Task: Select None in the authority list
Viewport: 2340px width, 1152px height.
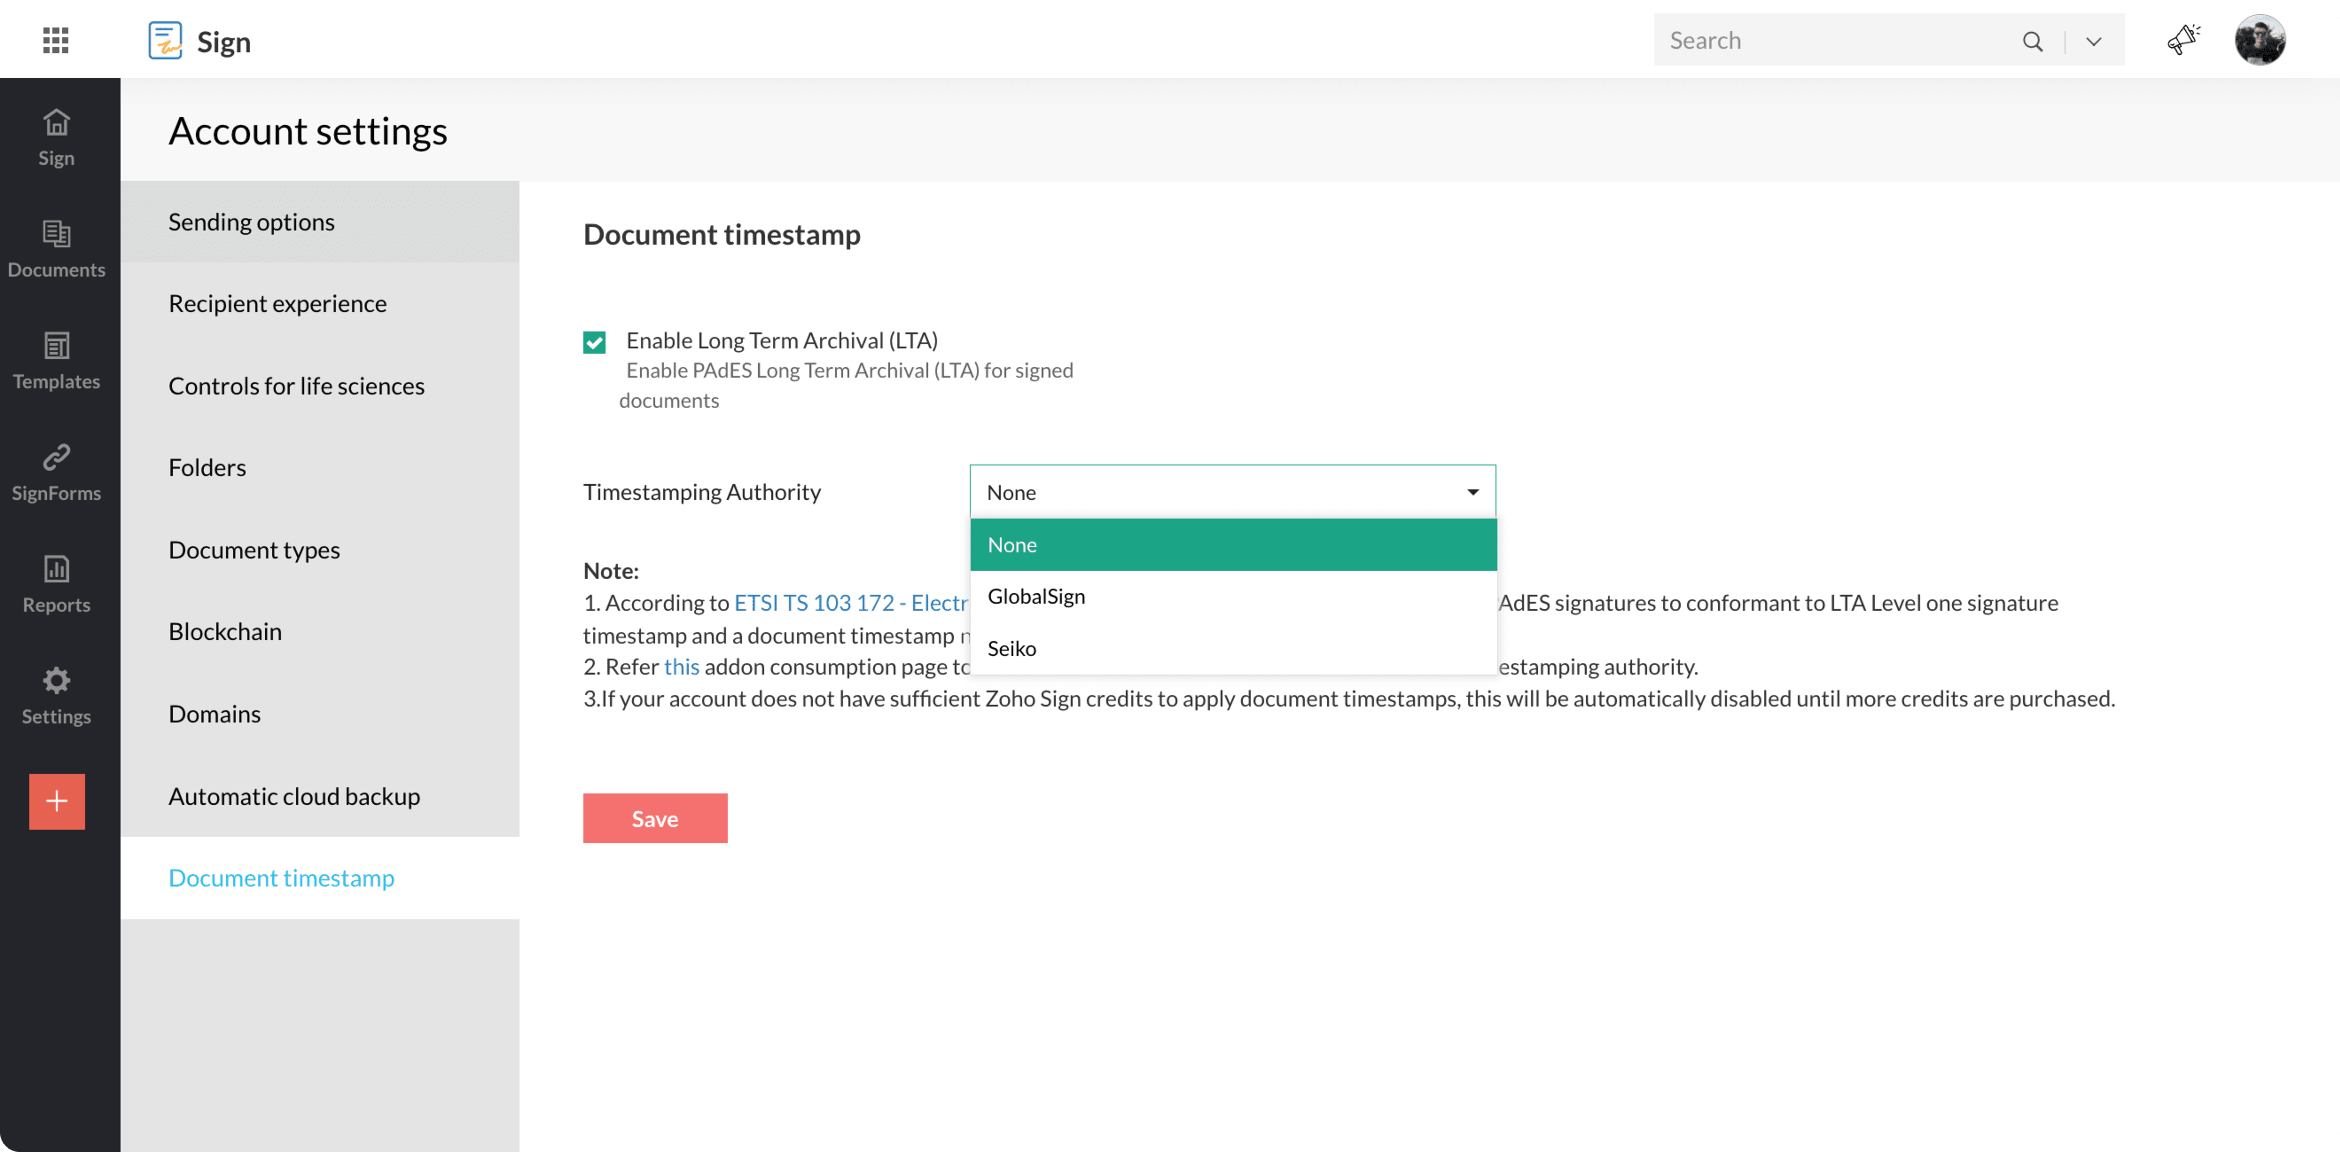Action: click(x=1233, y=545)
